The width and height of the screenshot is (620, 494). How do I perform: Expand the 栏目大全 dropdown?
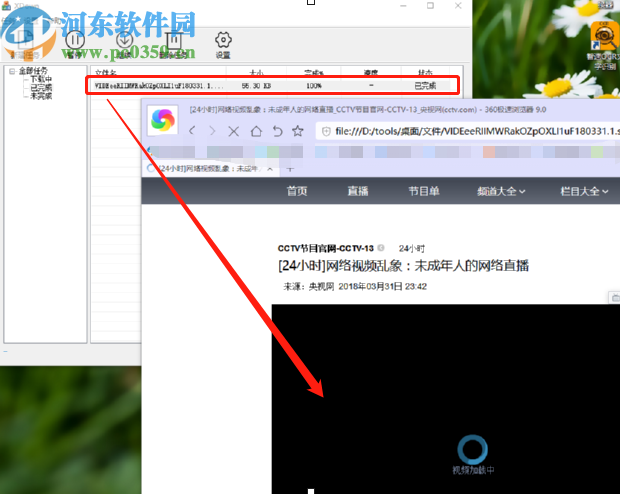tap(584, 191)
